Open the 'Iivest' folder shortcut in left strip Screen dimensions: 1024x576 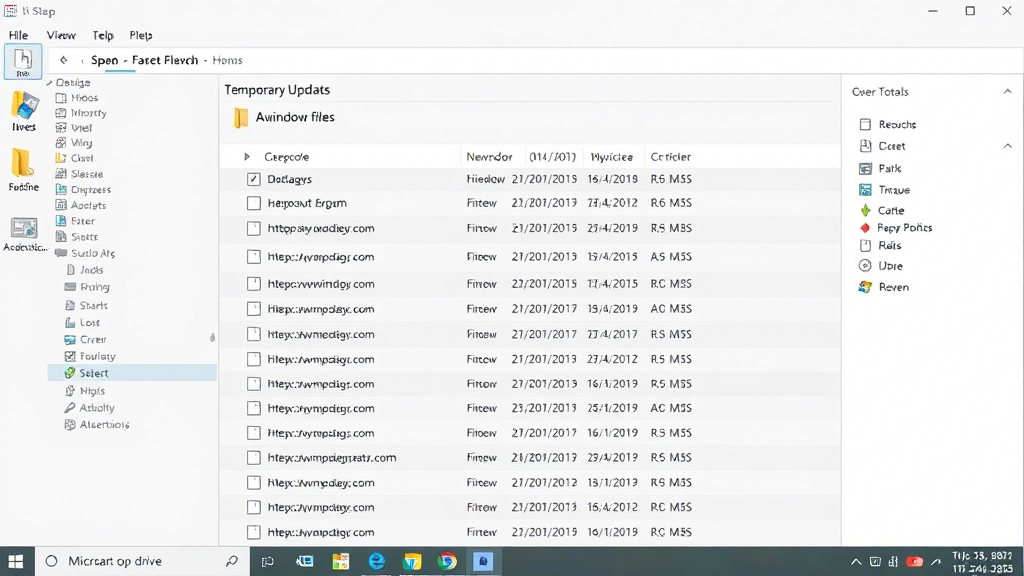(24, 111)
